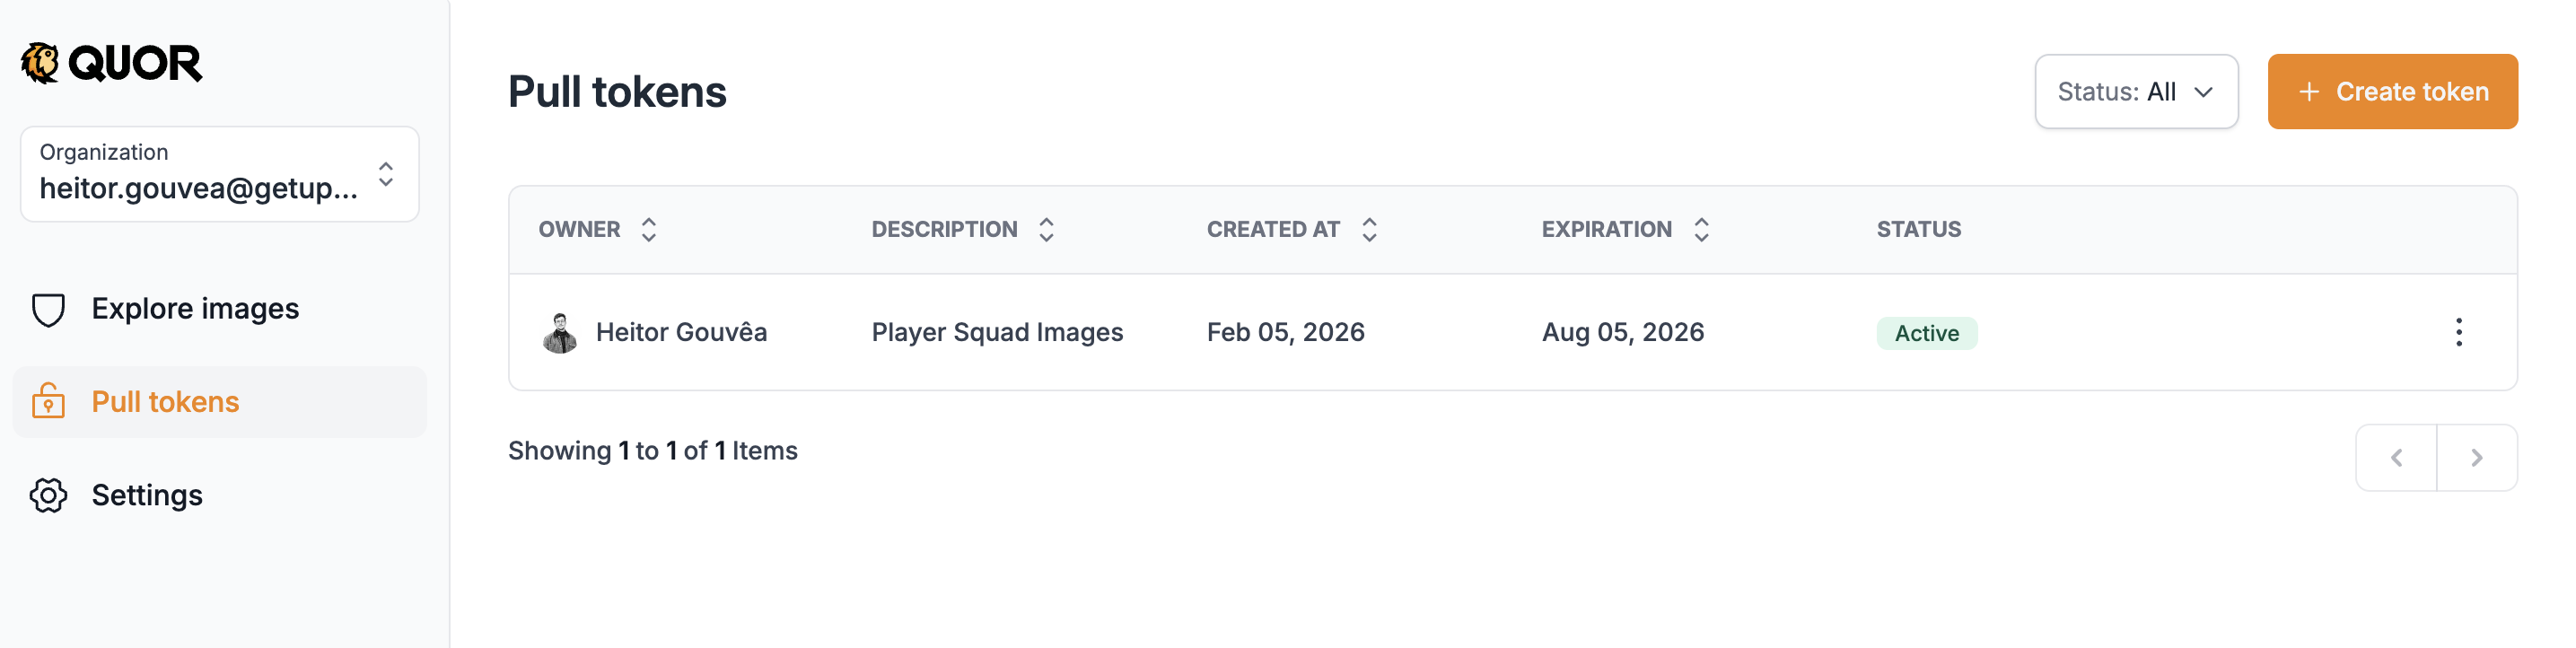The width and height of the screenshot is (2576, 648).
Task: Click the plus icon on Create token
Action: [x=2310, y=92]
